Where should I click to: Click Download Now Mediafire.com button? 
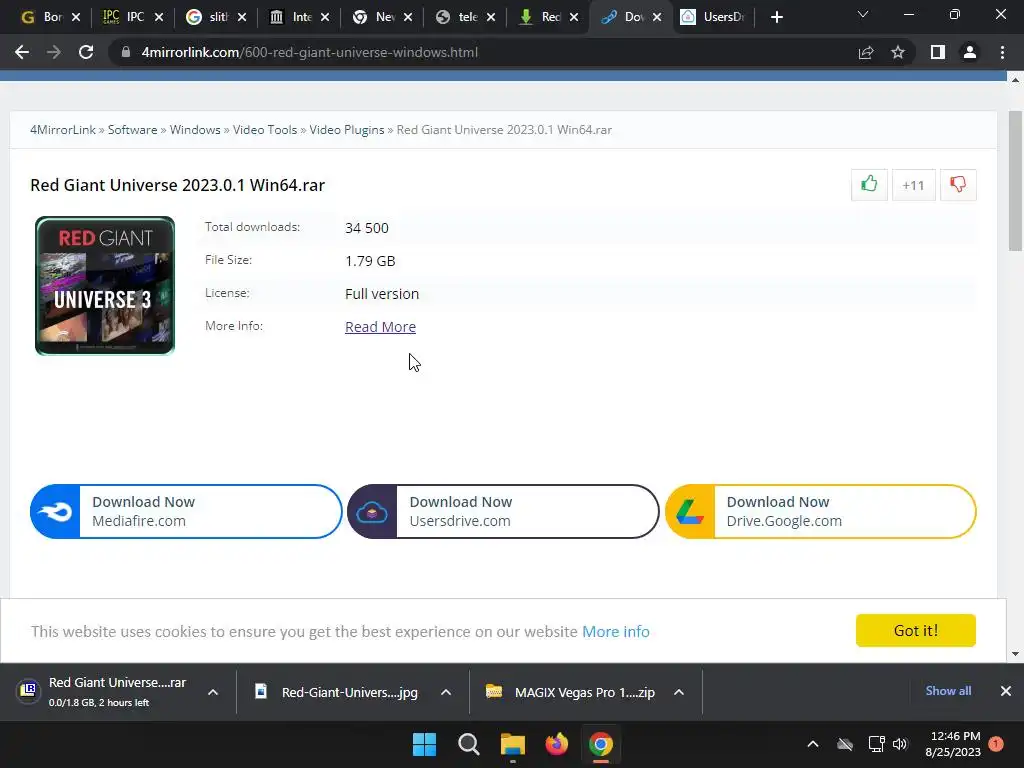186,511
